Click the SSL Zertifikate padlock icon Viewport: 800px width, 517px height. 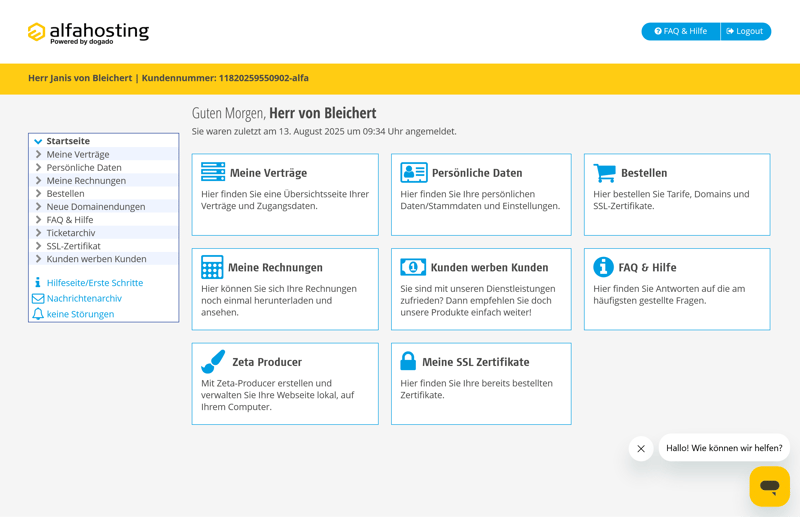408,361
